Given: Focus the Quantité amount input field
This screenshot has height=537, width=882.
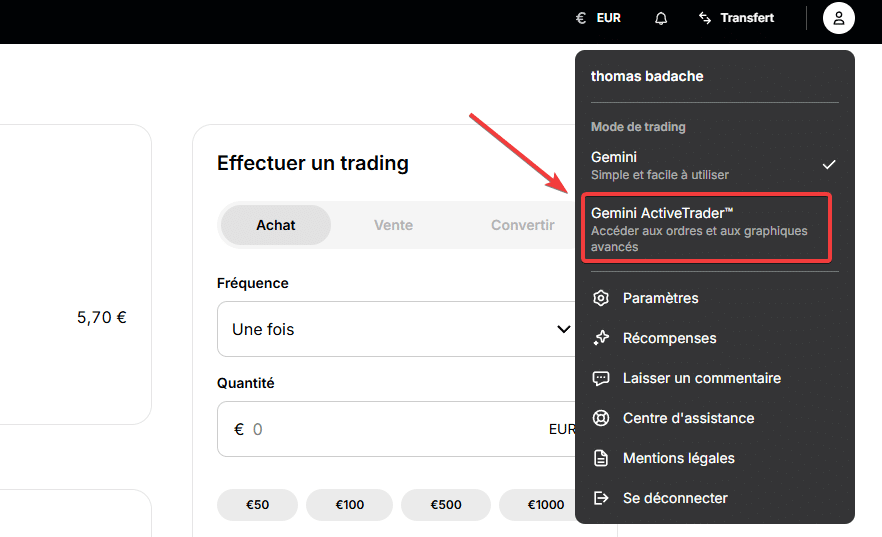Looking at the screenshot, I should pos(397,429).
